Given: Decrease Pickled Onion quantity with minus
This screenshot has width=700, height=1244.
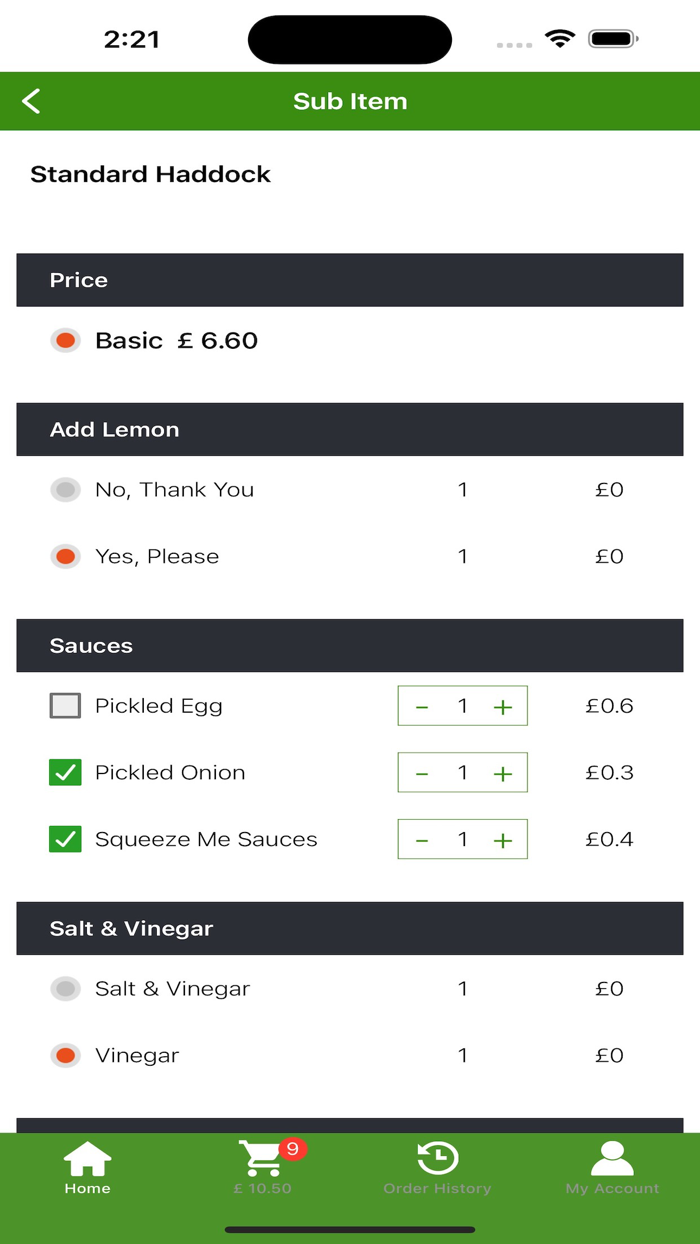Looking at the screenshot, I should coord(422,773).
